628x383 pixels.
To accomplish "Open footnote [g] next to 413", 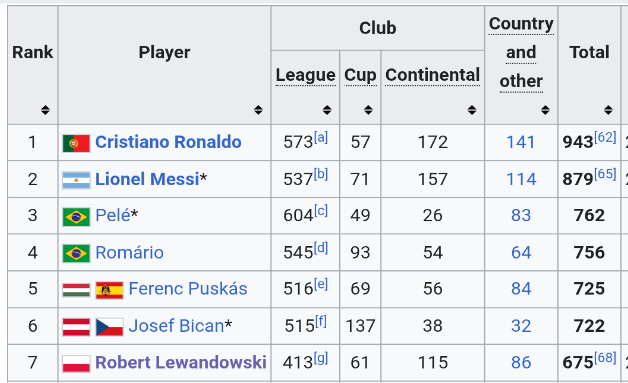I will [321, 358].
